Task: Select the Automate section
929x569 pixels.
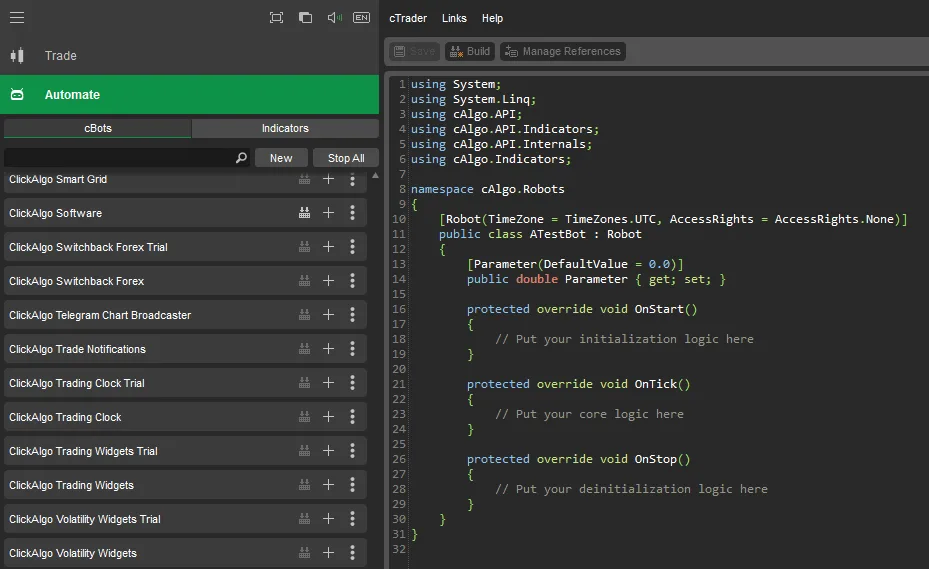Action: click(190, 94)
